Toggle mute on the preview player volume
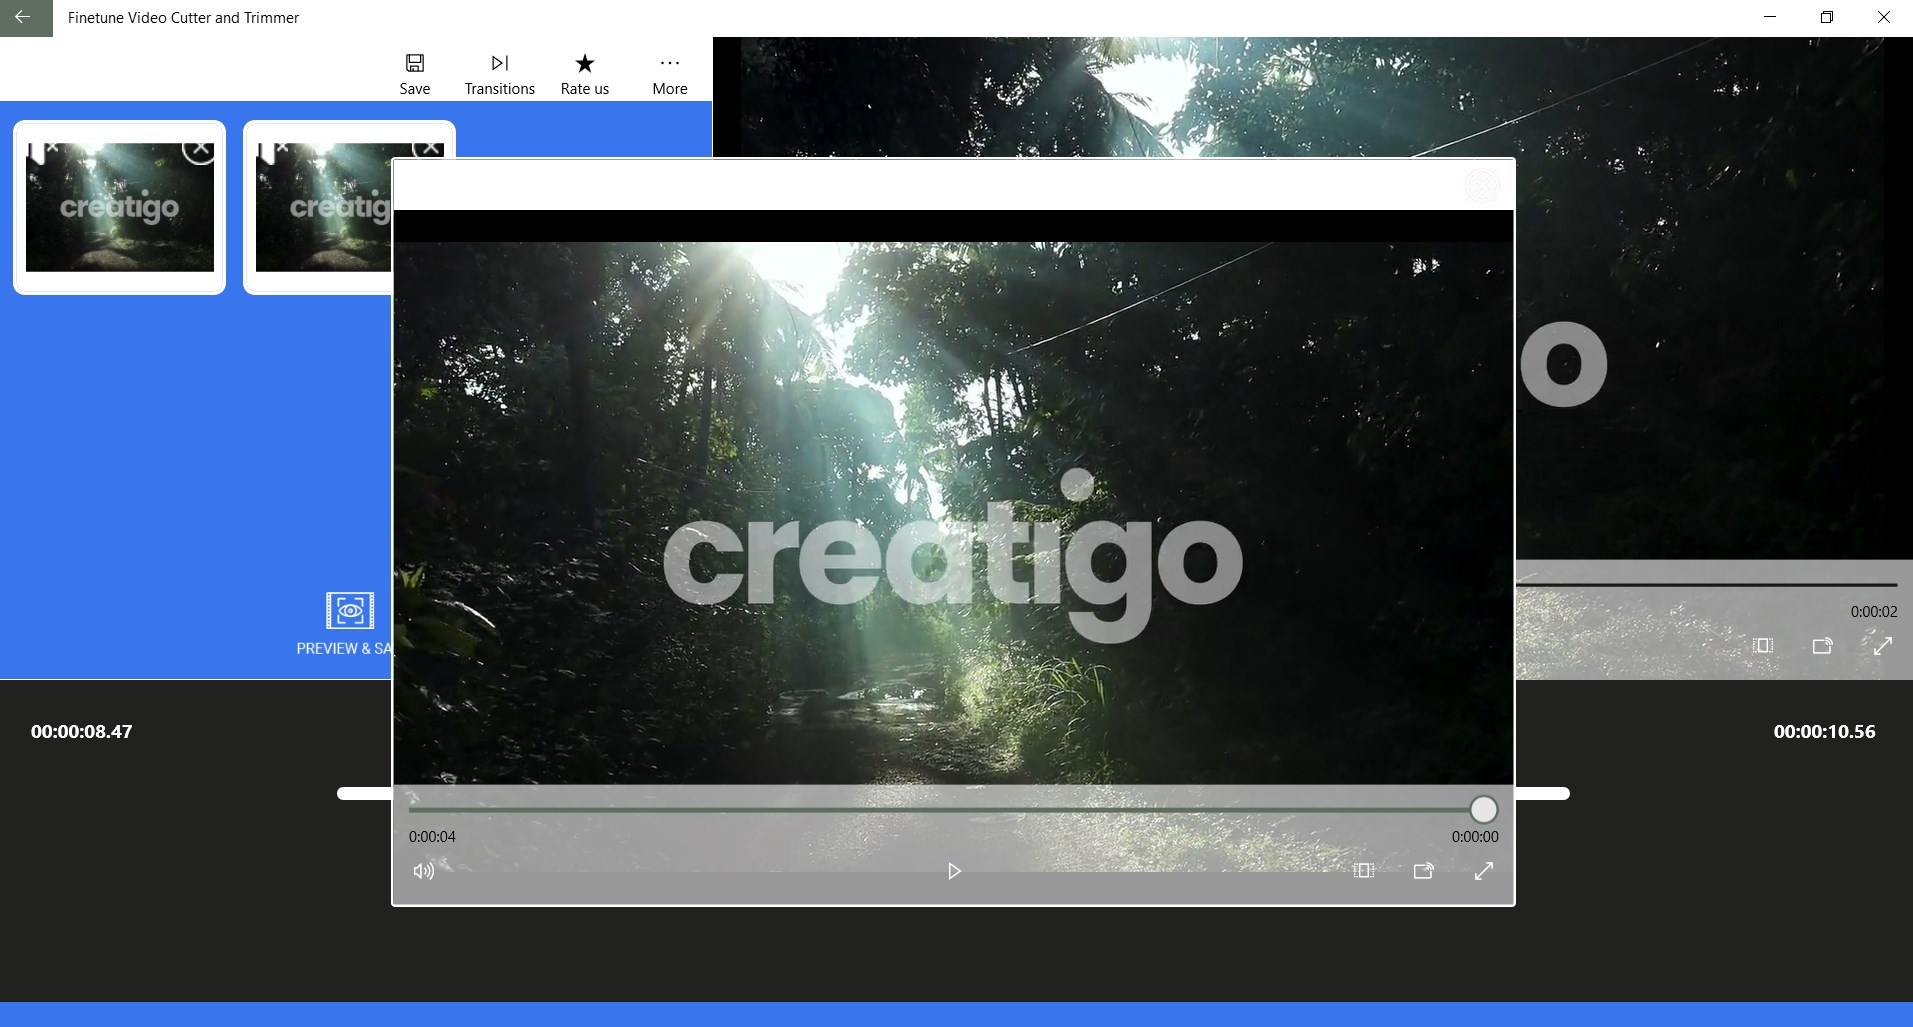Image resolution: width=1913 pixels, height=1027 pixels. pyautogui.click(x=423, y=871)
